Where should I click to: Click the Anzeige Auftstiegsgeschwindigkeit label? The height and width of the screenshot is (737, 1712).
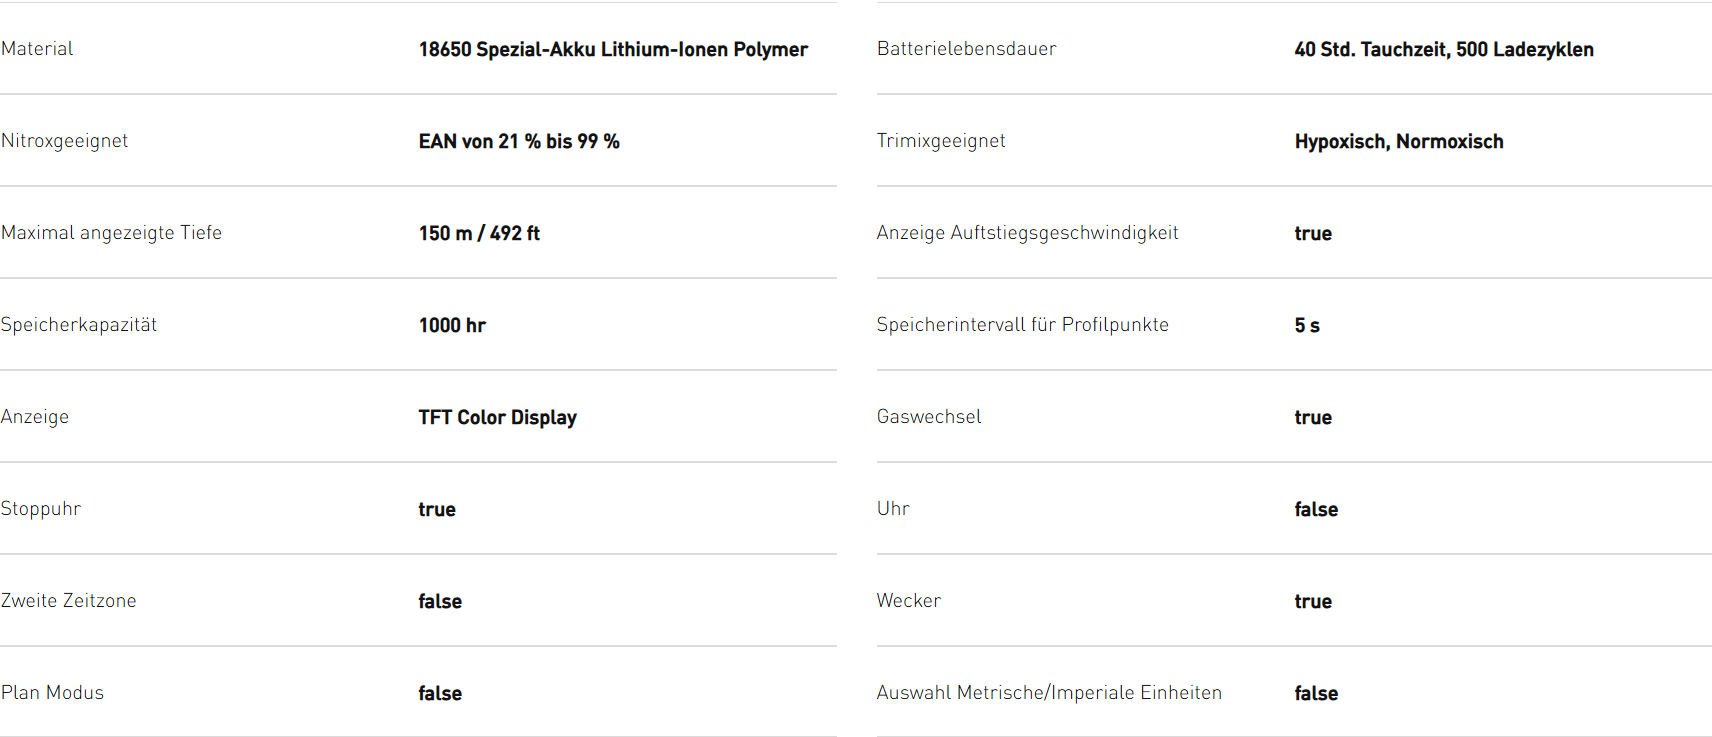[1027, 233]
